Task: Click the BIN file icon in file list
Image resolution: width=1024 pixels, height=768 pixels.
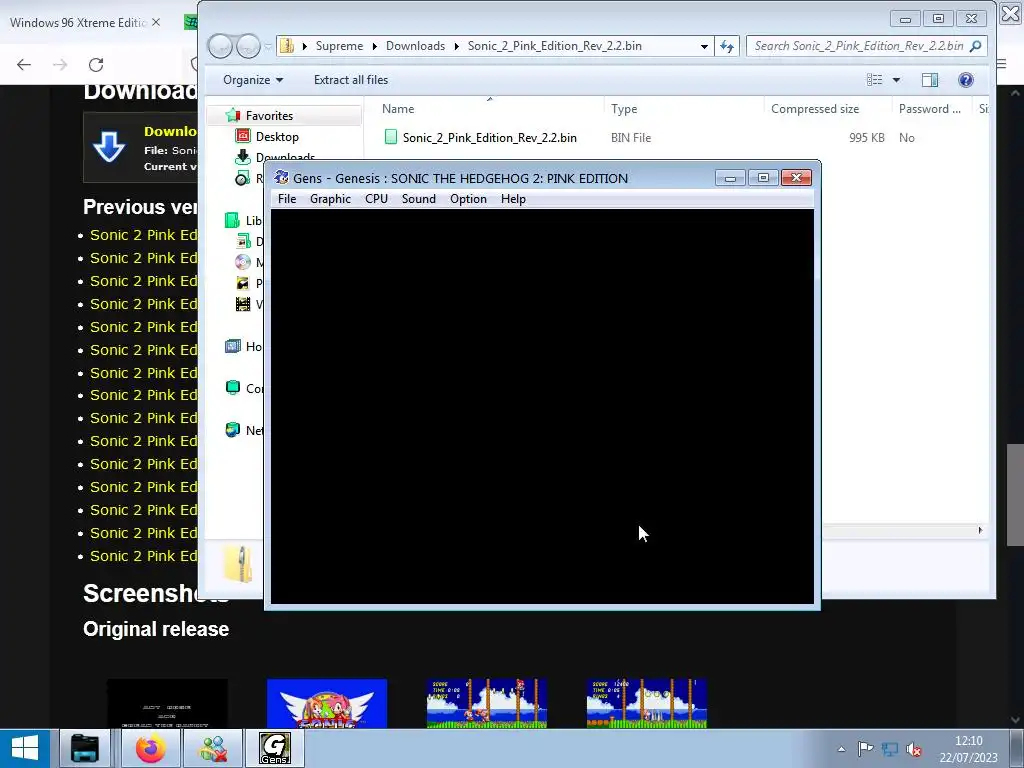Action: (x=391, y=137)
